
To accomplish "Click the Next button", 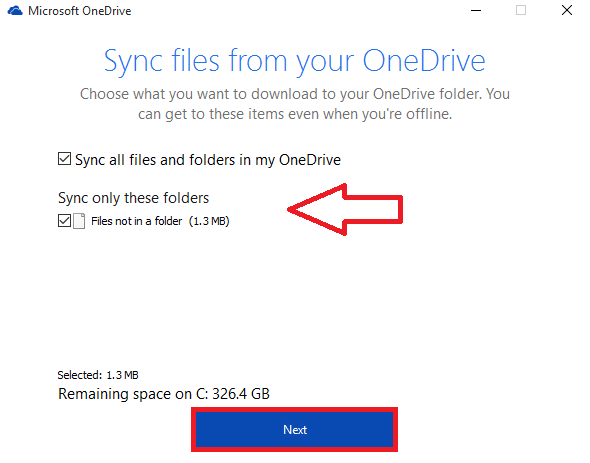I will [295, 429].
